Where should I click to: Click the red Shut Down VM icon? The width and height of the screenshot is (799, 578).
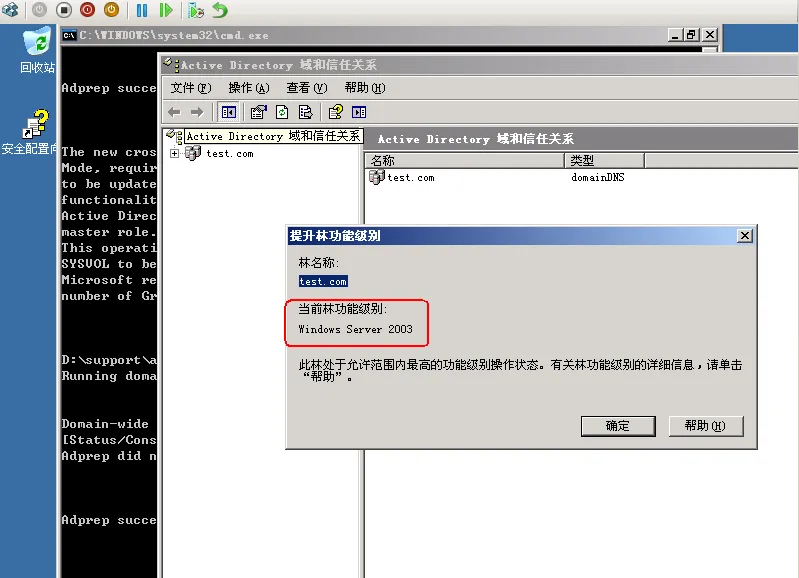88,10
